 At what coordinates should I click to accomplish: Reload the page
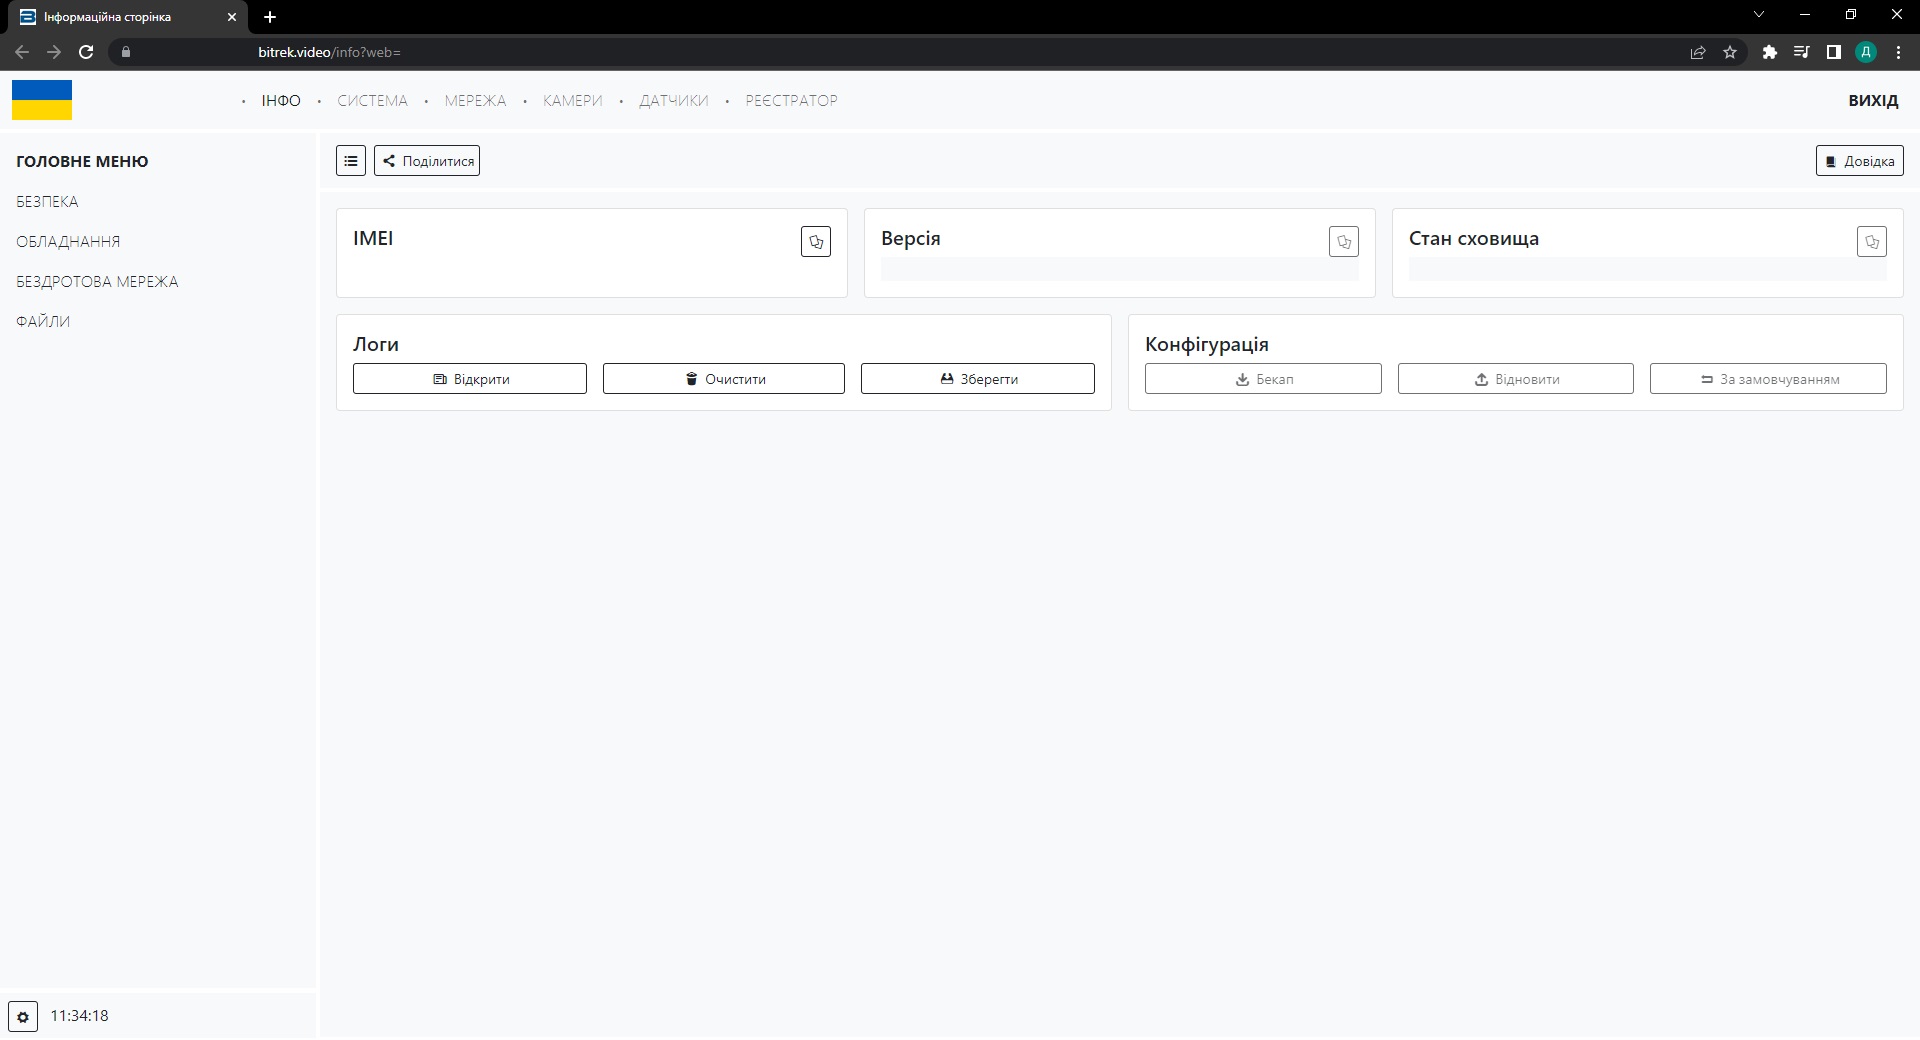pos(86,52)
